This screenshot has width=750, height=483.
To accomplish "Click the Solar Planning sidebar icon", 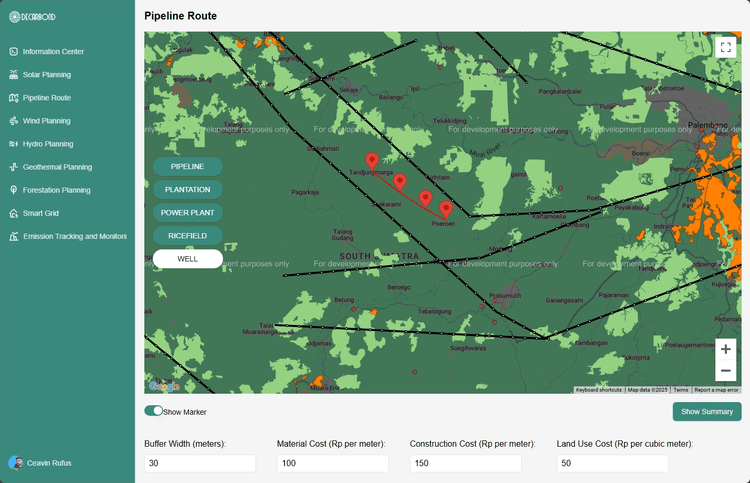I will tap(14, 75).
